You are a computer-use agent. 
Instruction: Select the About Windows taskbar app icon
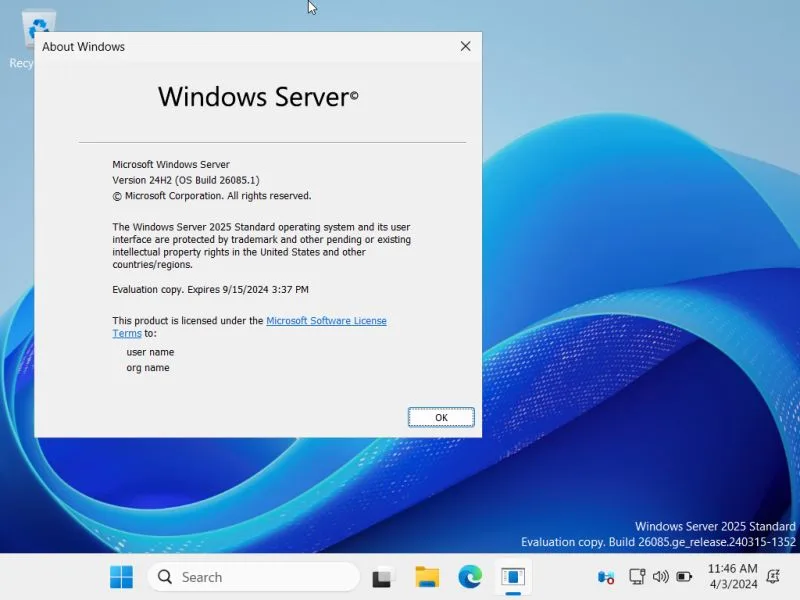tap(513, 577)
